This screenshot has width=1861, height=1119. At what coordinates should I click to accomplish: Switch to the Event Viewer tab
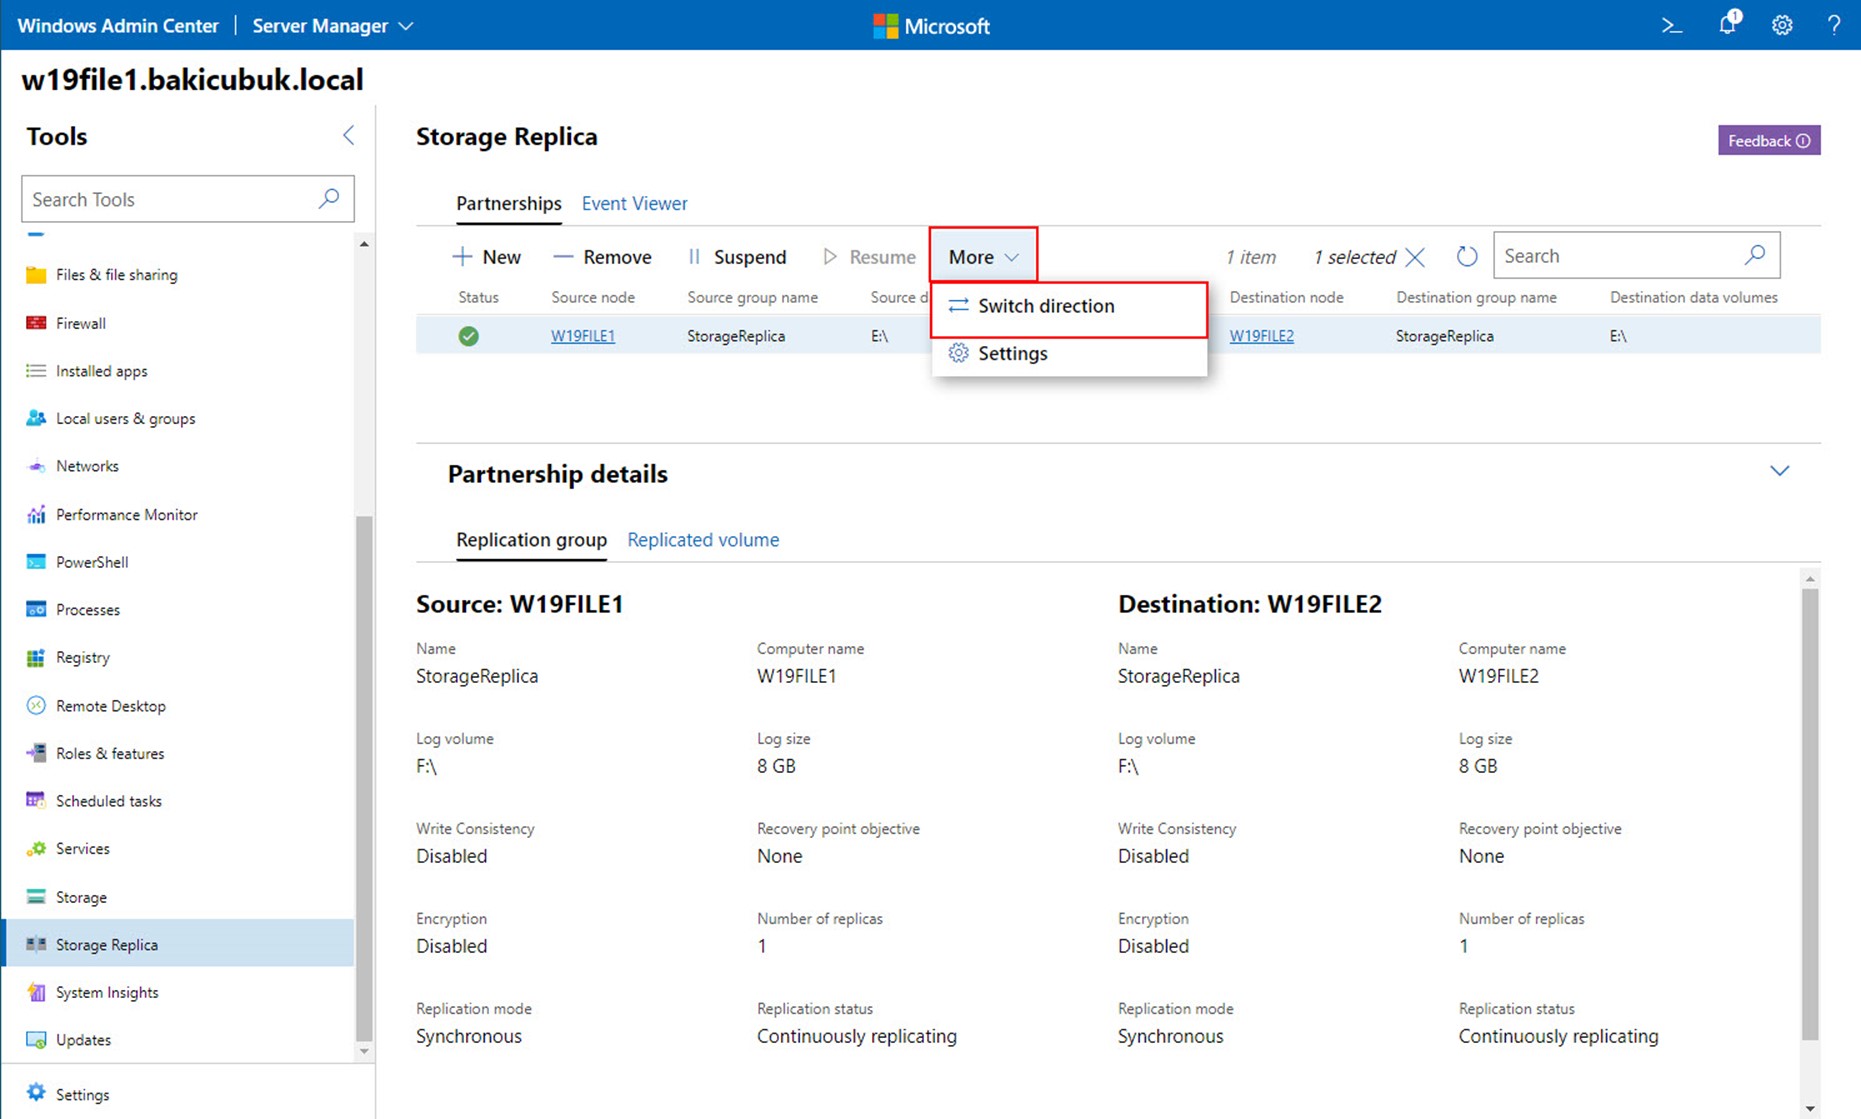point(634,203)
